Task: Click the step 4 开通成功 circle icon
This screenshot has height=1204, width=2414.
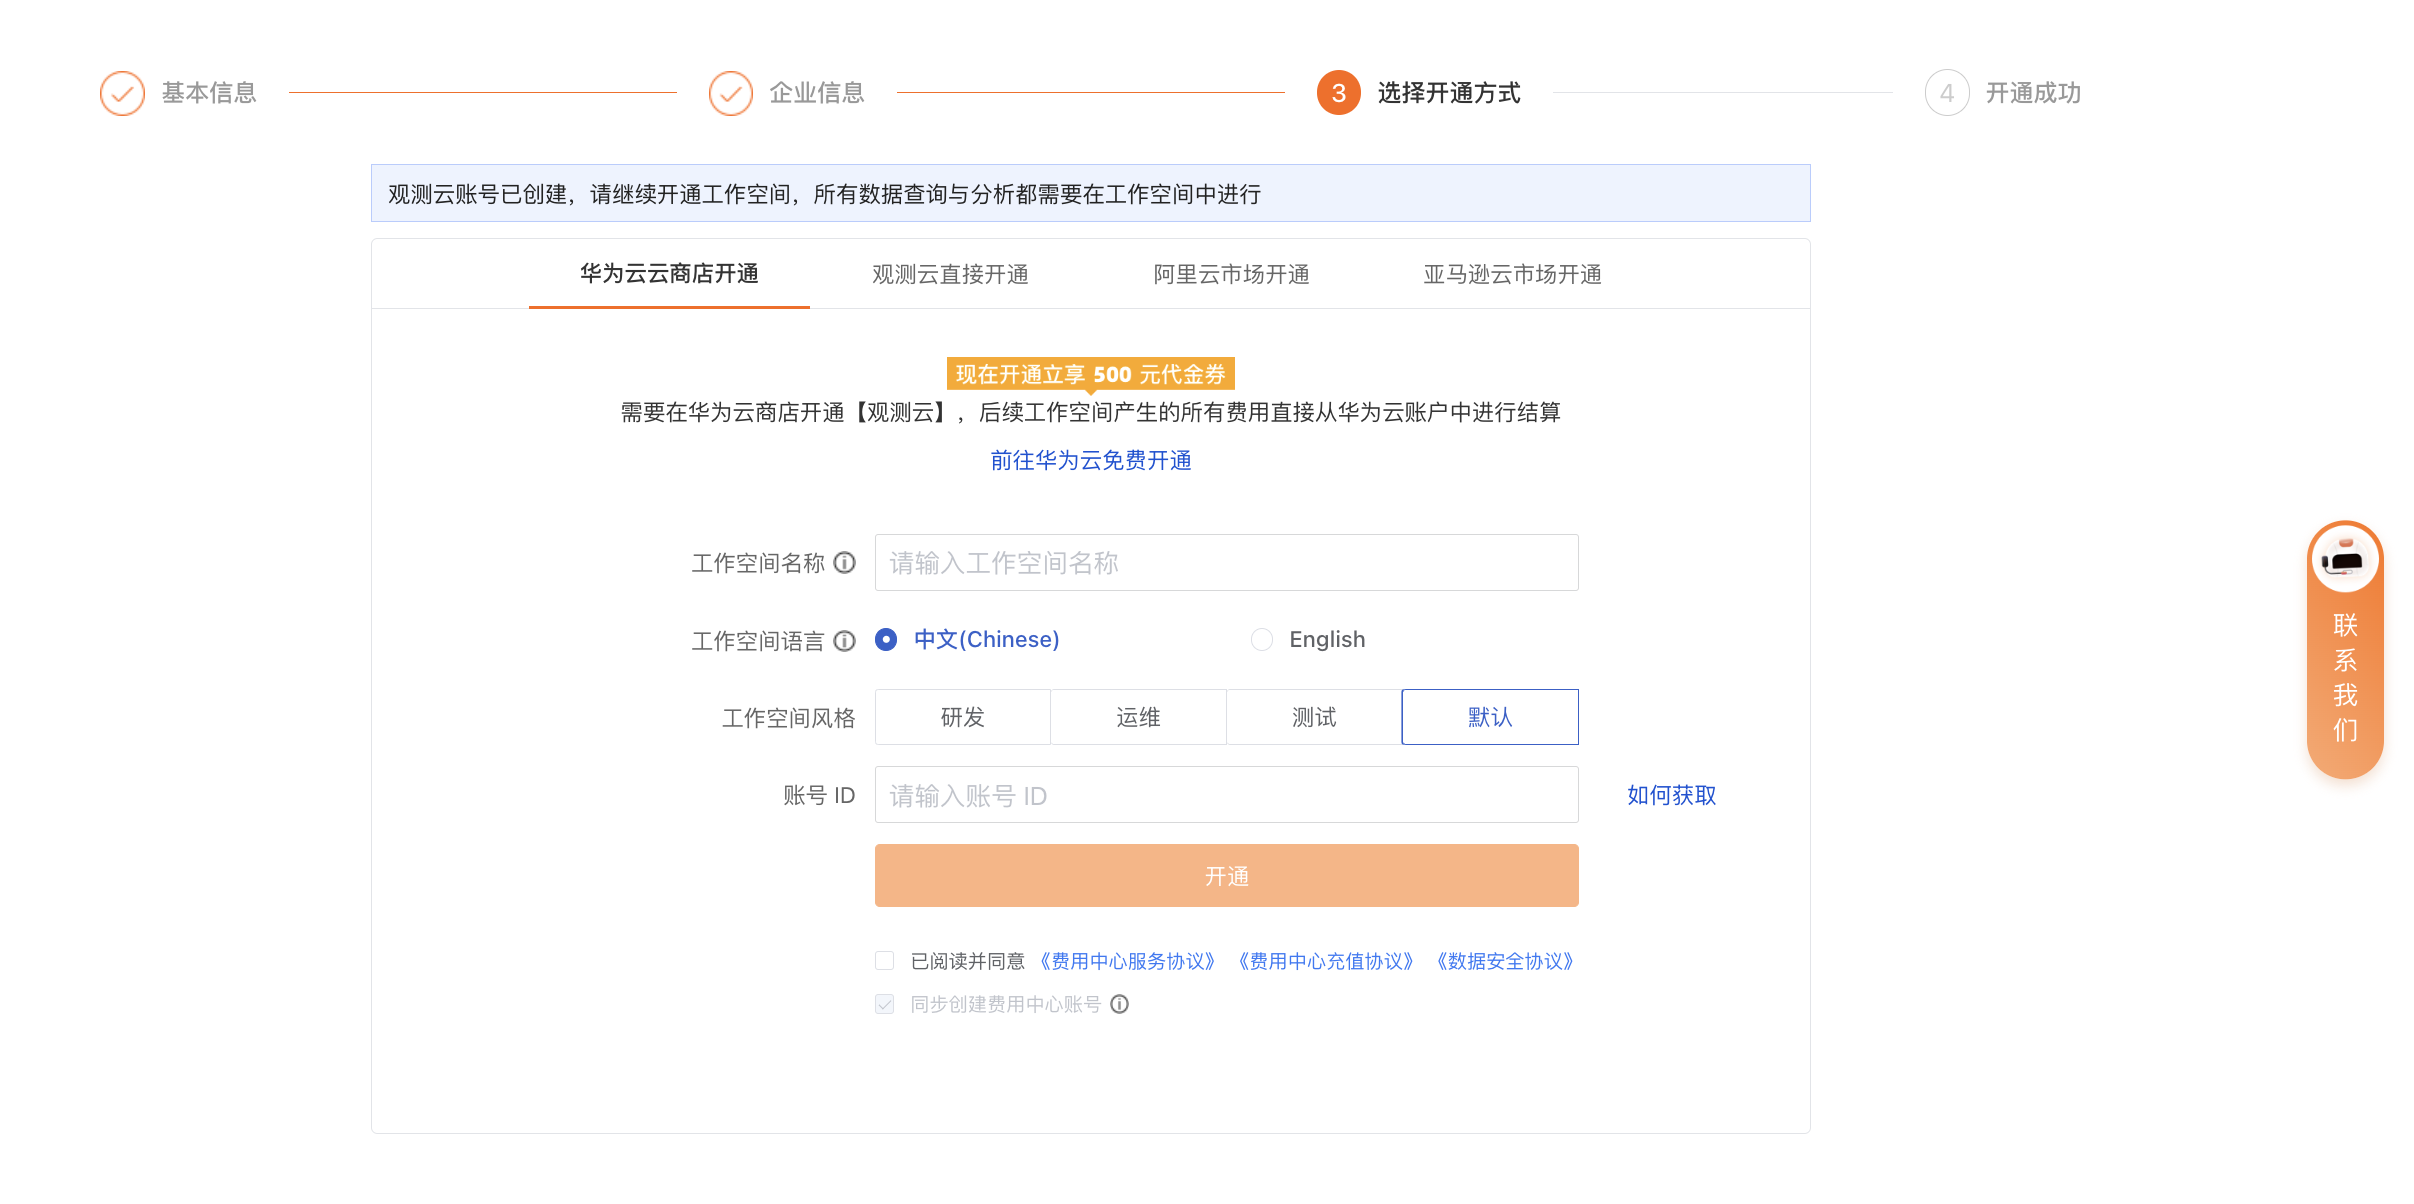Action: pyautogui.click(x=1946, y=93)
